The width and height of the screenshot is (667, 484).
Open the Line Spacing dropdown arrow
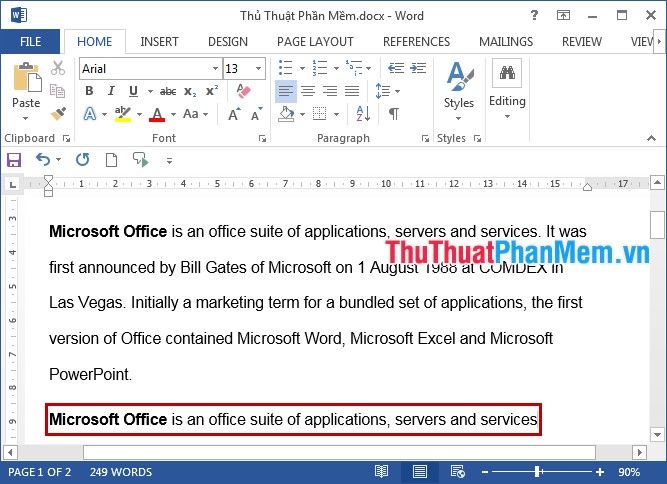coord(397,91)
